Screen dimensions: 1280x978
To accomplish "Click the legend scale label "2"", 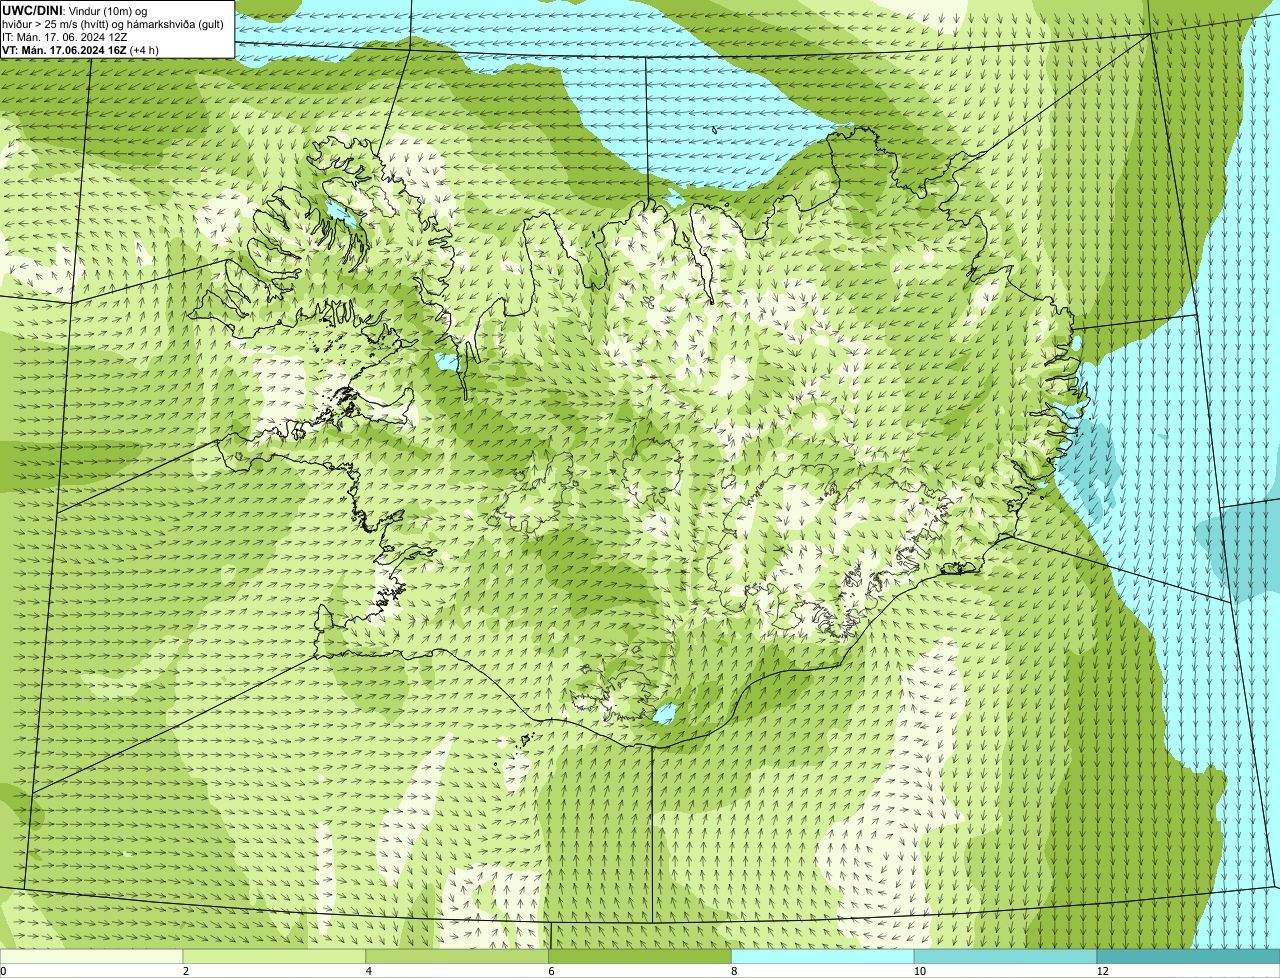I will click(186, 971).
